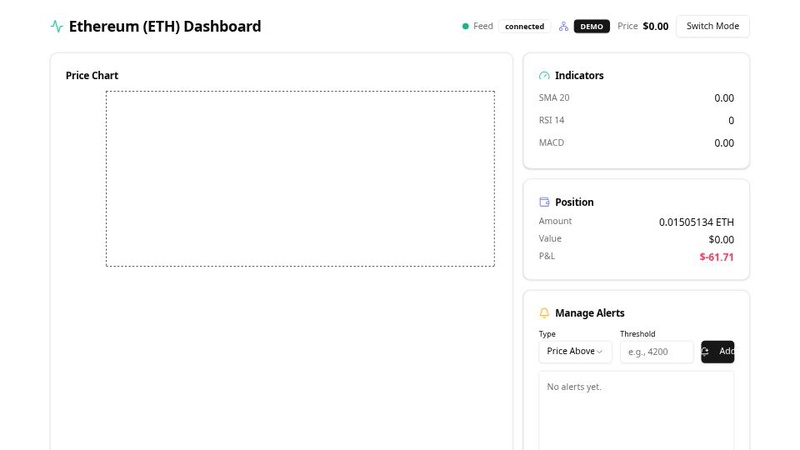Click the MACD value 0.00

click(x=724, y=143)
